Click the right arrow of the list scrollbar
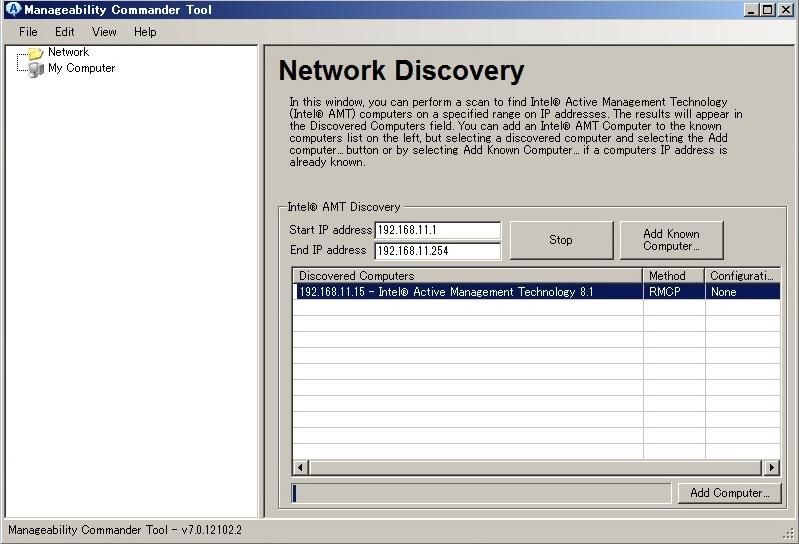The width and height of the screenshot is (799, 544). pos(771,467)
